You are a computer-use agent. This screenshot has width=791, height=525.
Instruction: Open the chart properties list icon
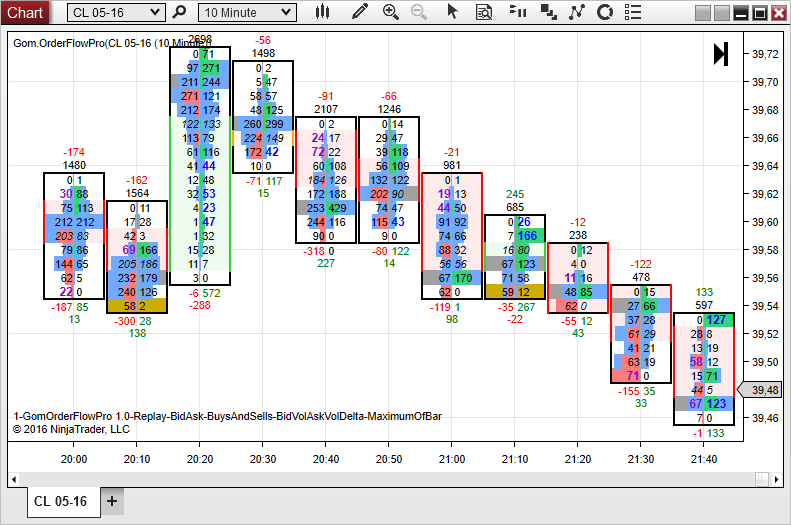tap(633, 12)
